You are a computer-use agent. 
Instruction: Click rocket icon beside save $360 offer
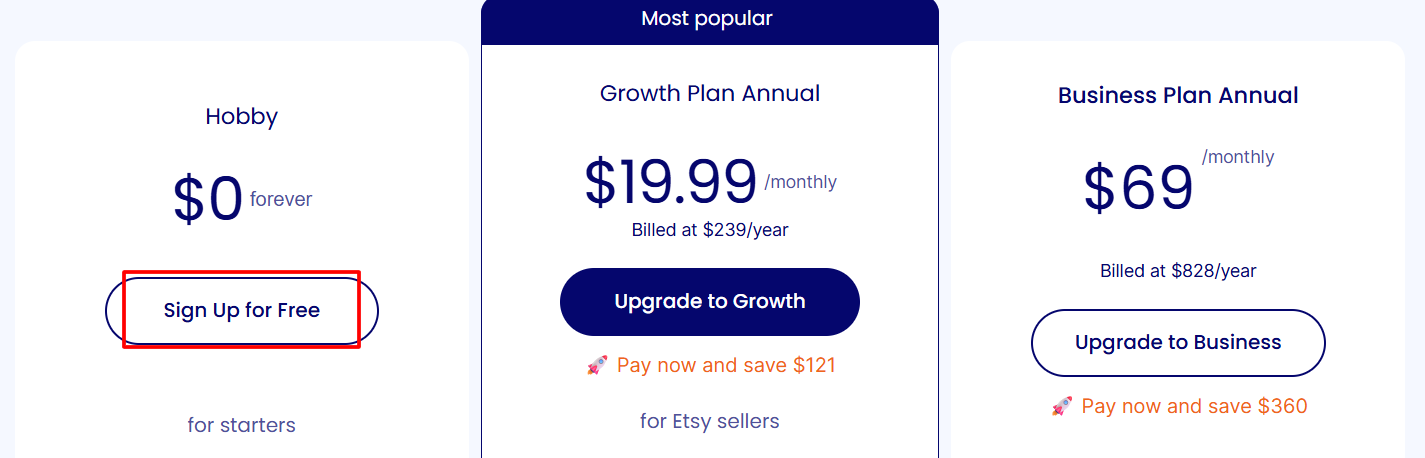(x=1062, y=407)
